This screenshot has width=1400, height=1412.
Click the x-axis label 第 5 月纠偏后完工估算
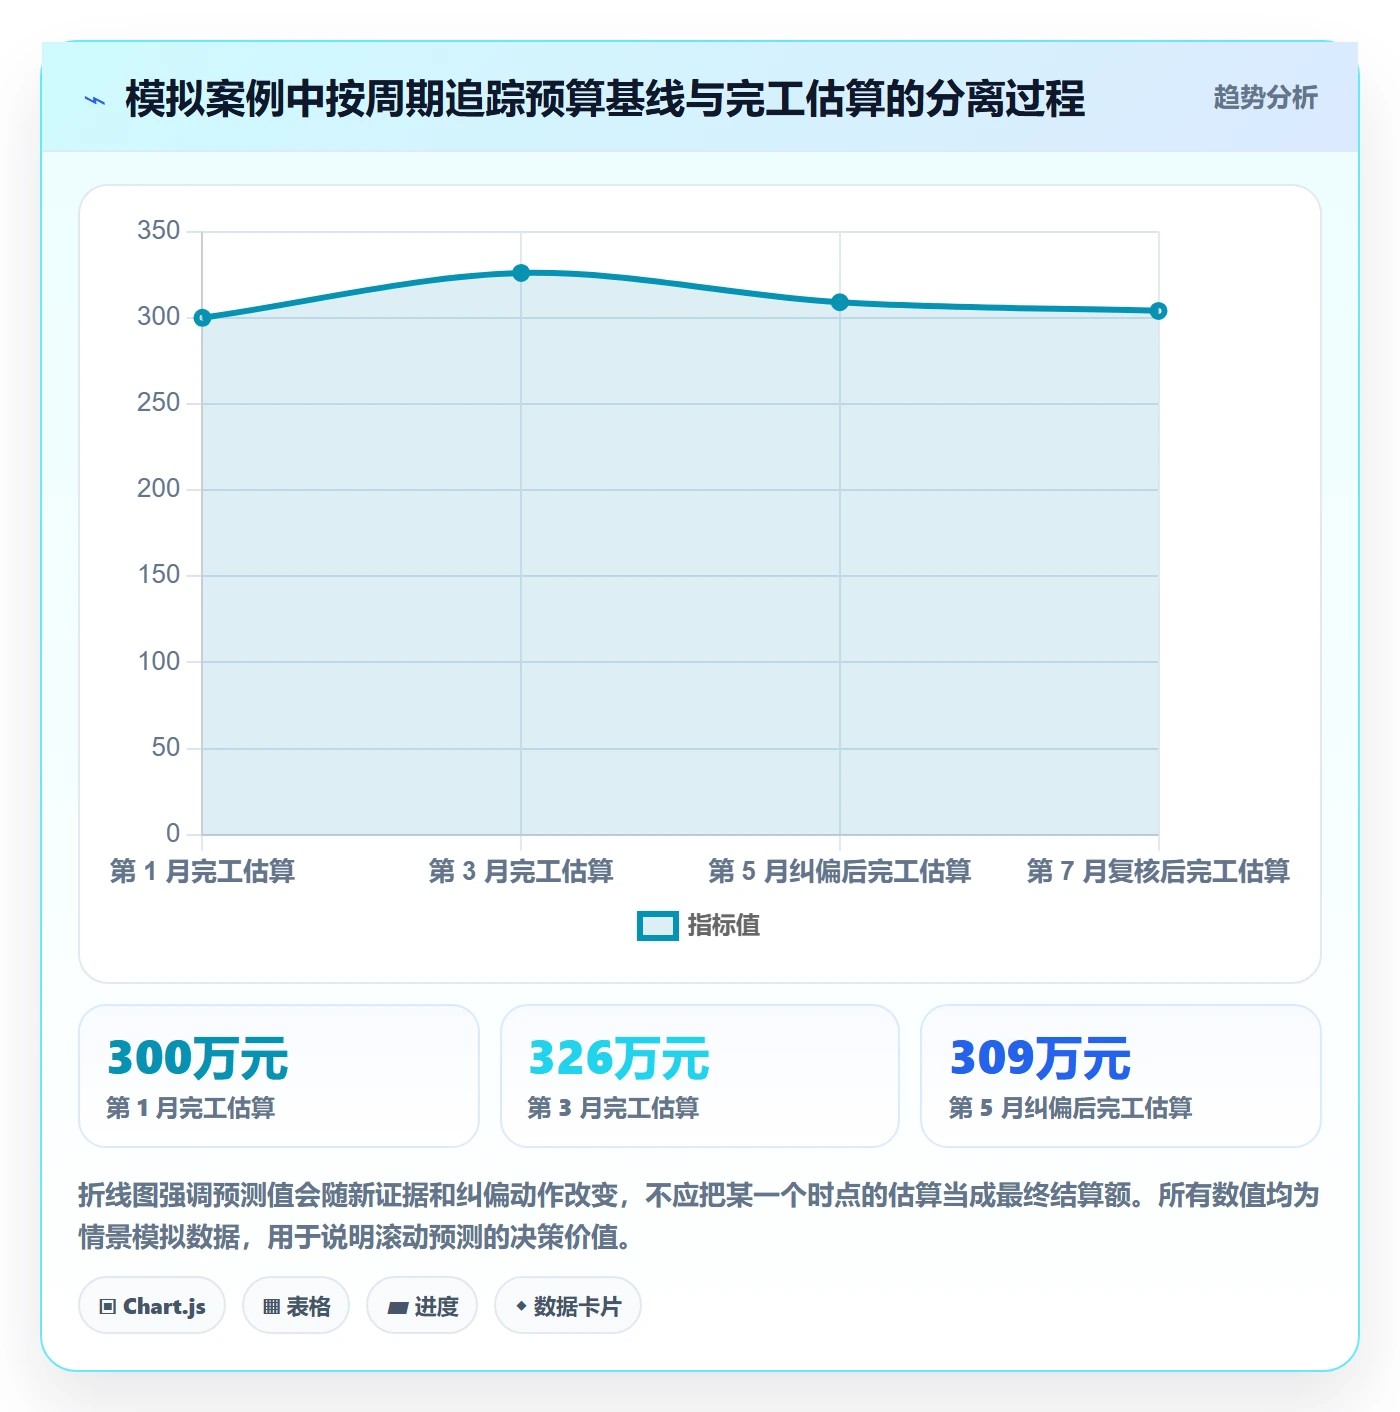pos(840,871)
